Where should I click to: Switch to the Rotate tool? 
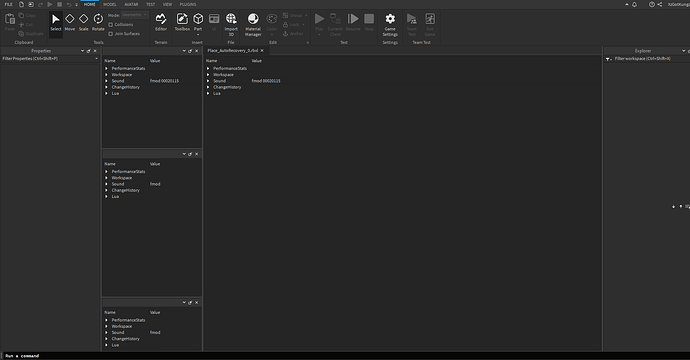point(98,22)
